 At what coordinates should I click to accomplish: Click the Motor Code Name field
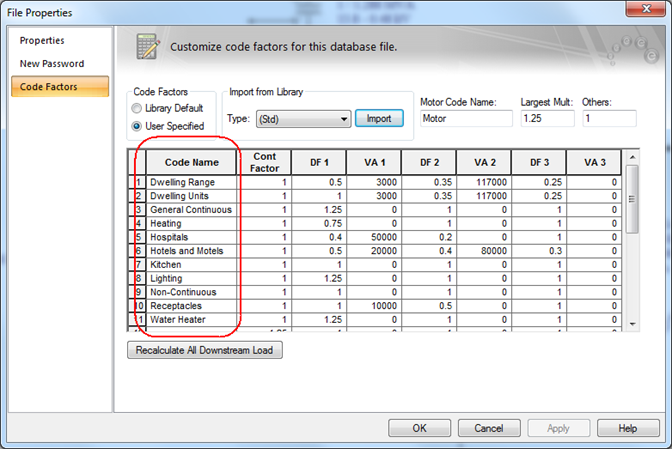click(x=465, y=119)
